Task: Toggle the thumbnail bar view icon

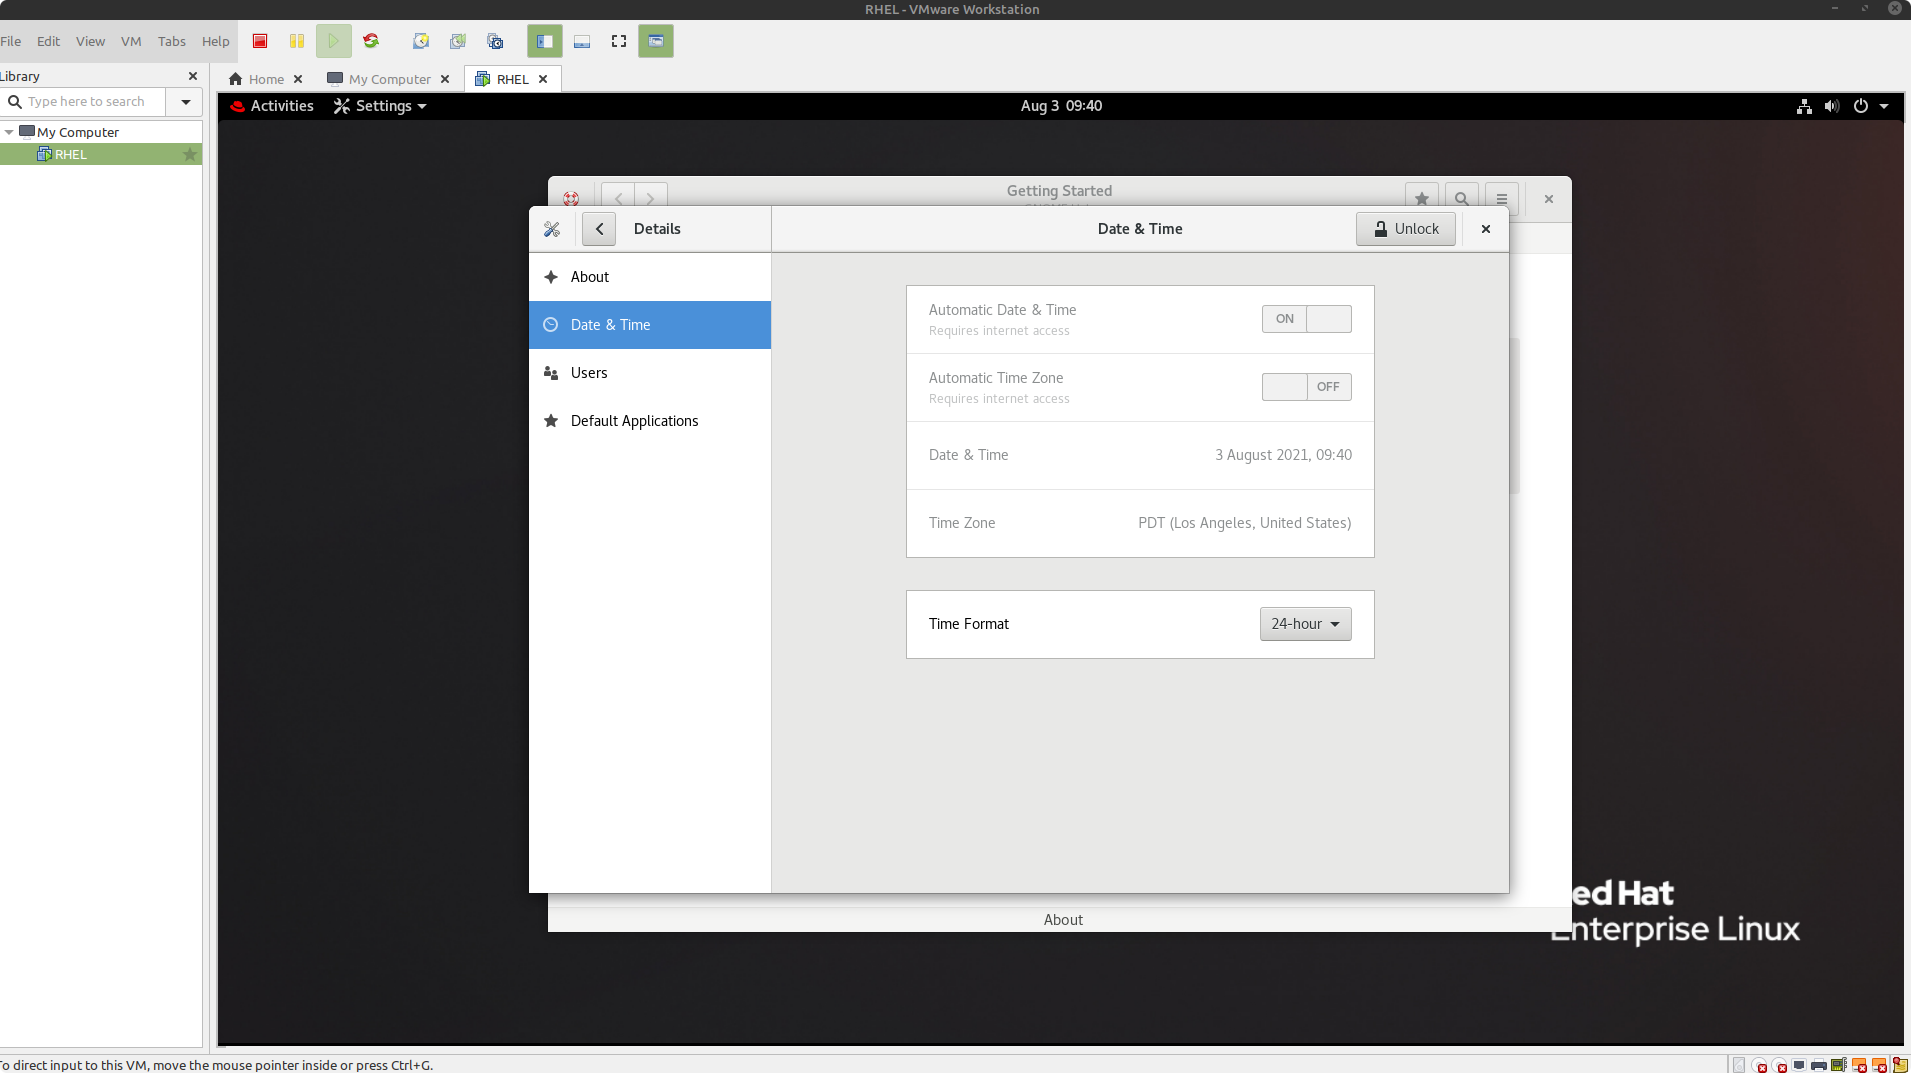Action: pyautogui.click(x=582, y=41)
